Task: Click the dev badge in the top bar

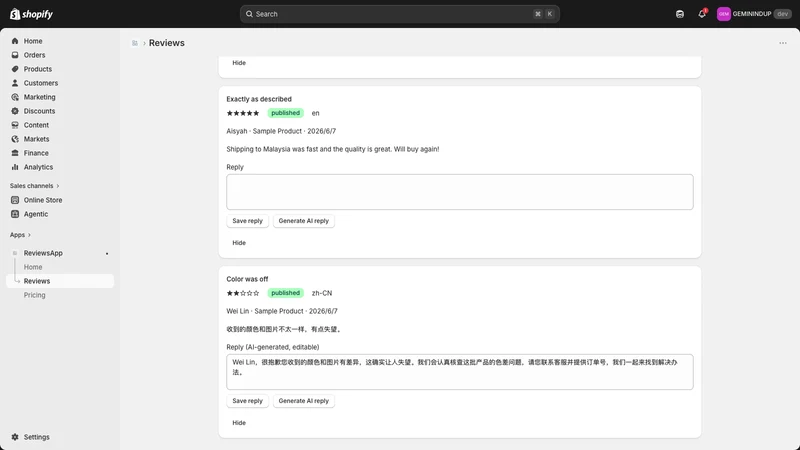Action: (x=783, y=14)
